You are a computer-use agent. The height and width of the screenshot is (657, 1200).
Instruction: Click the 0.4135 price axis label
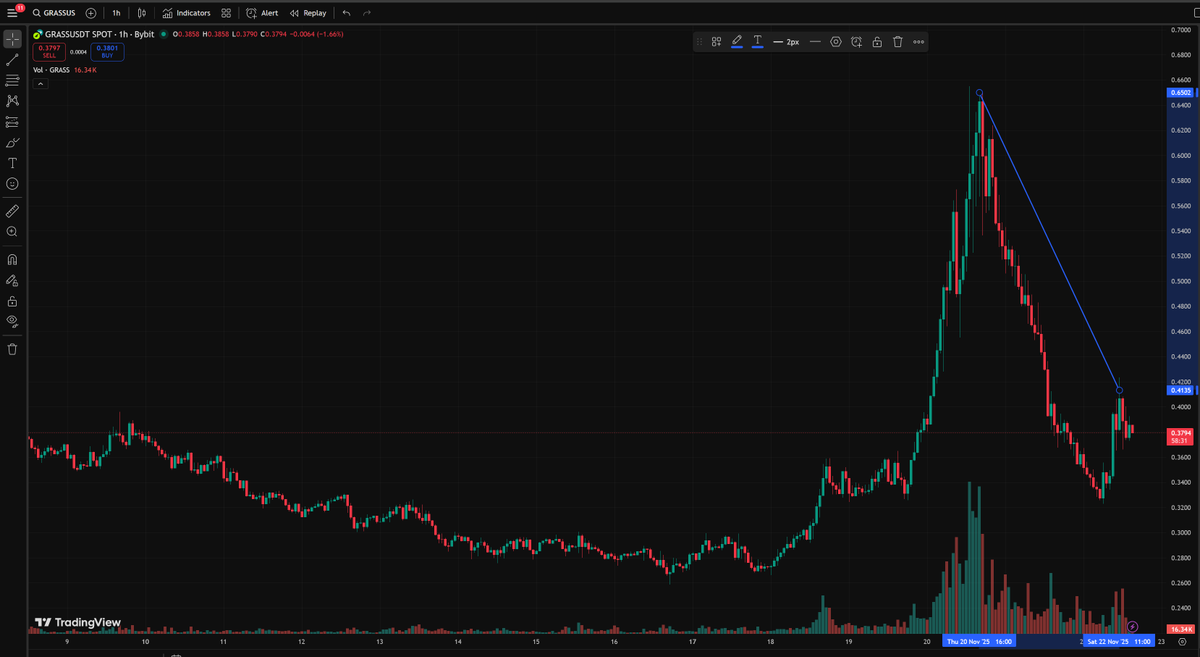(1180, 390)
